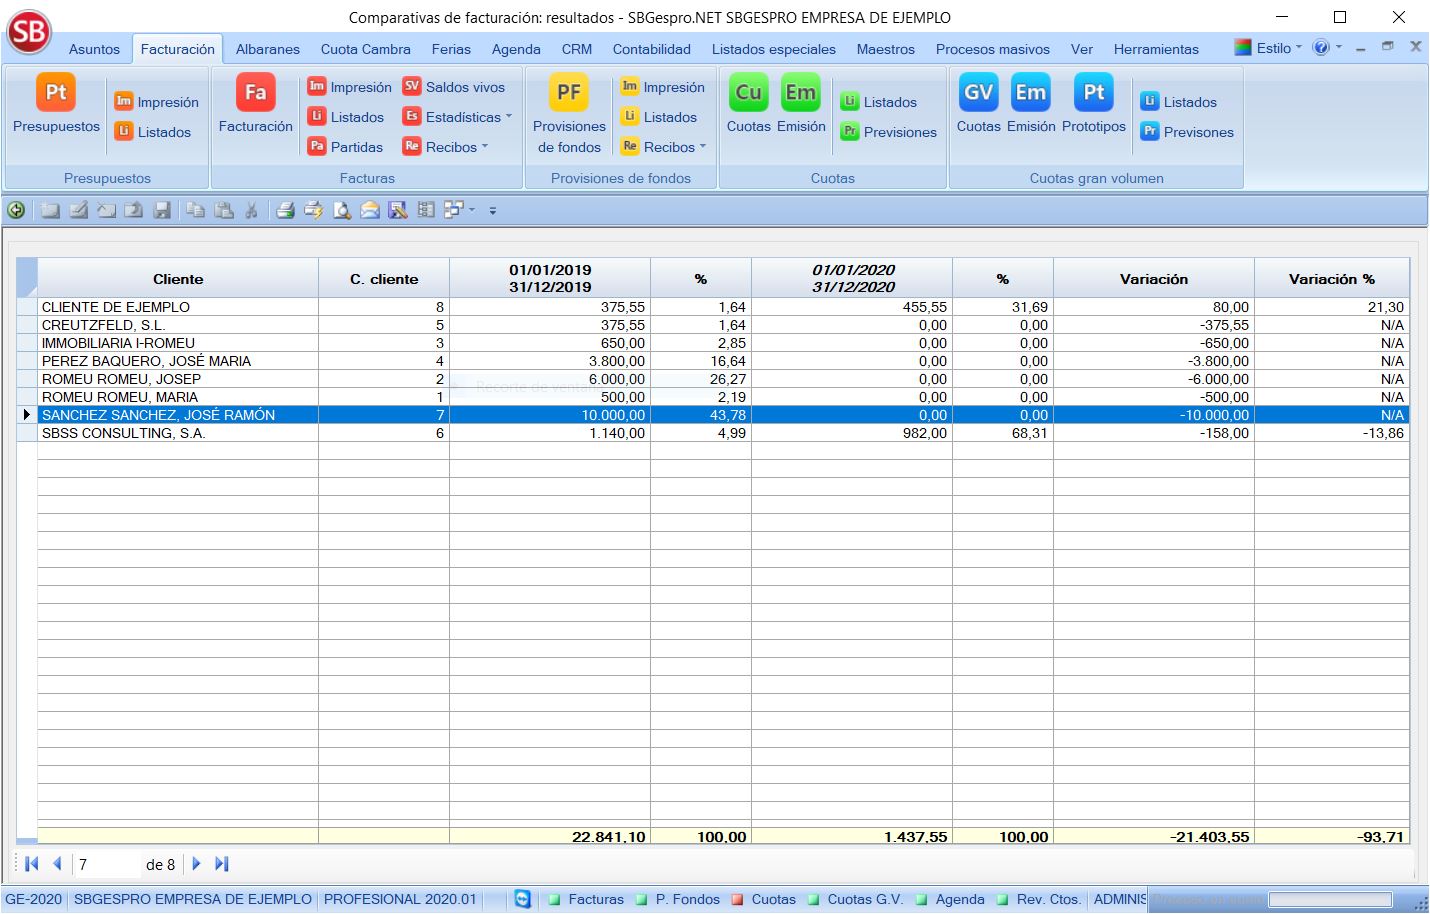Toggle the Agenda status indicator
The height and width of the screenshot is (914, 1430).
pos(921,899)
